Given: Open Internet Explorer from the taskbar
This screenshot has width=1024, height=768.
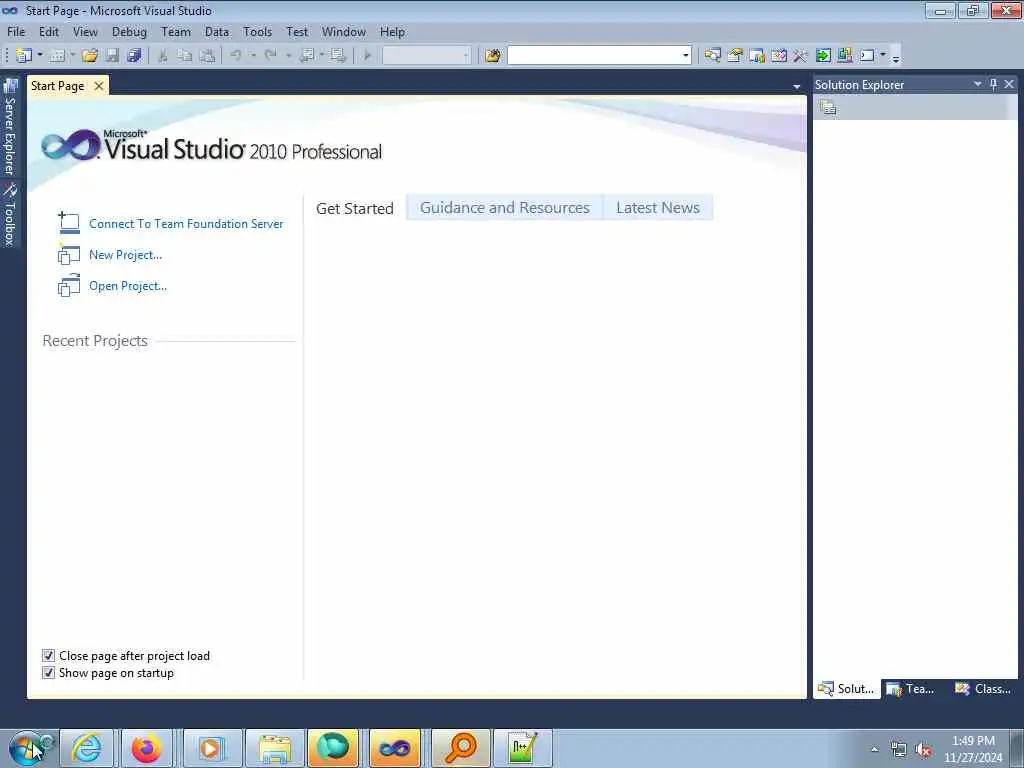Looking at the screenshot, I should (86, 748).
